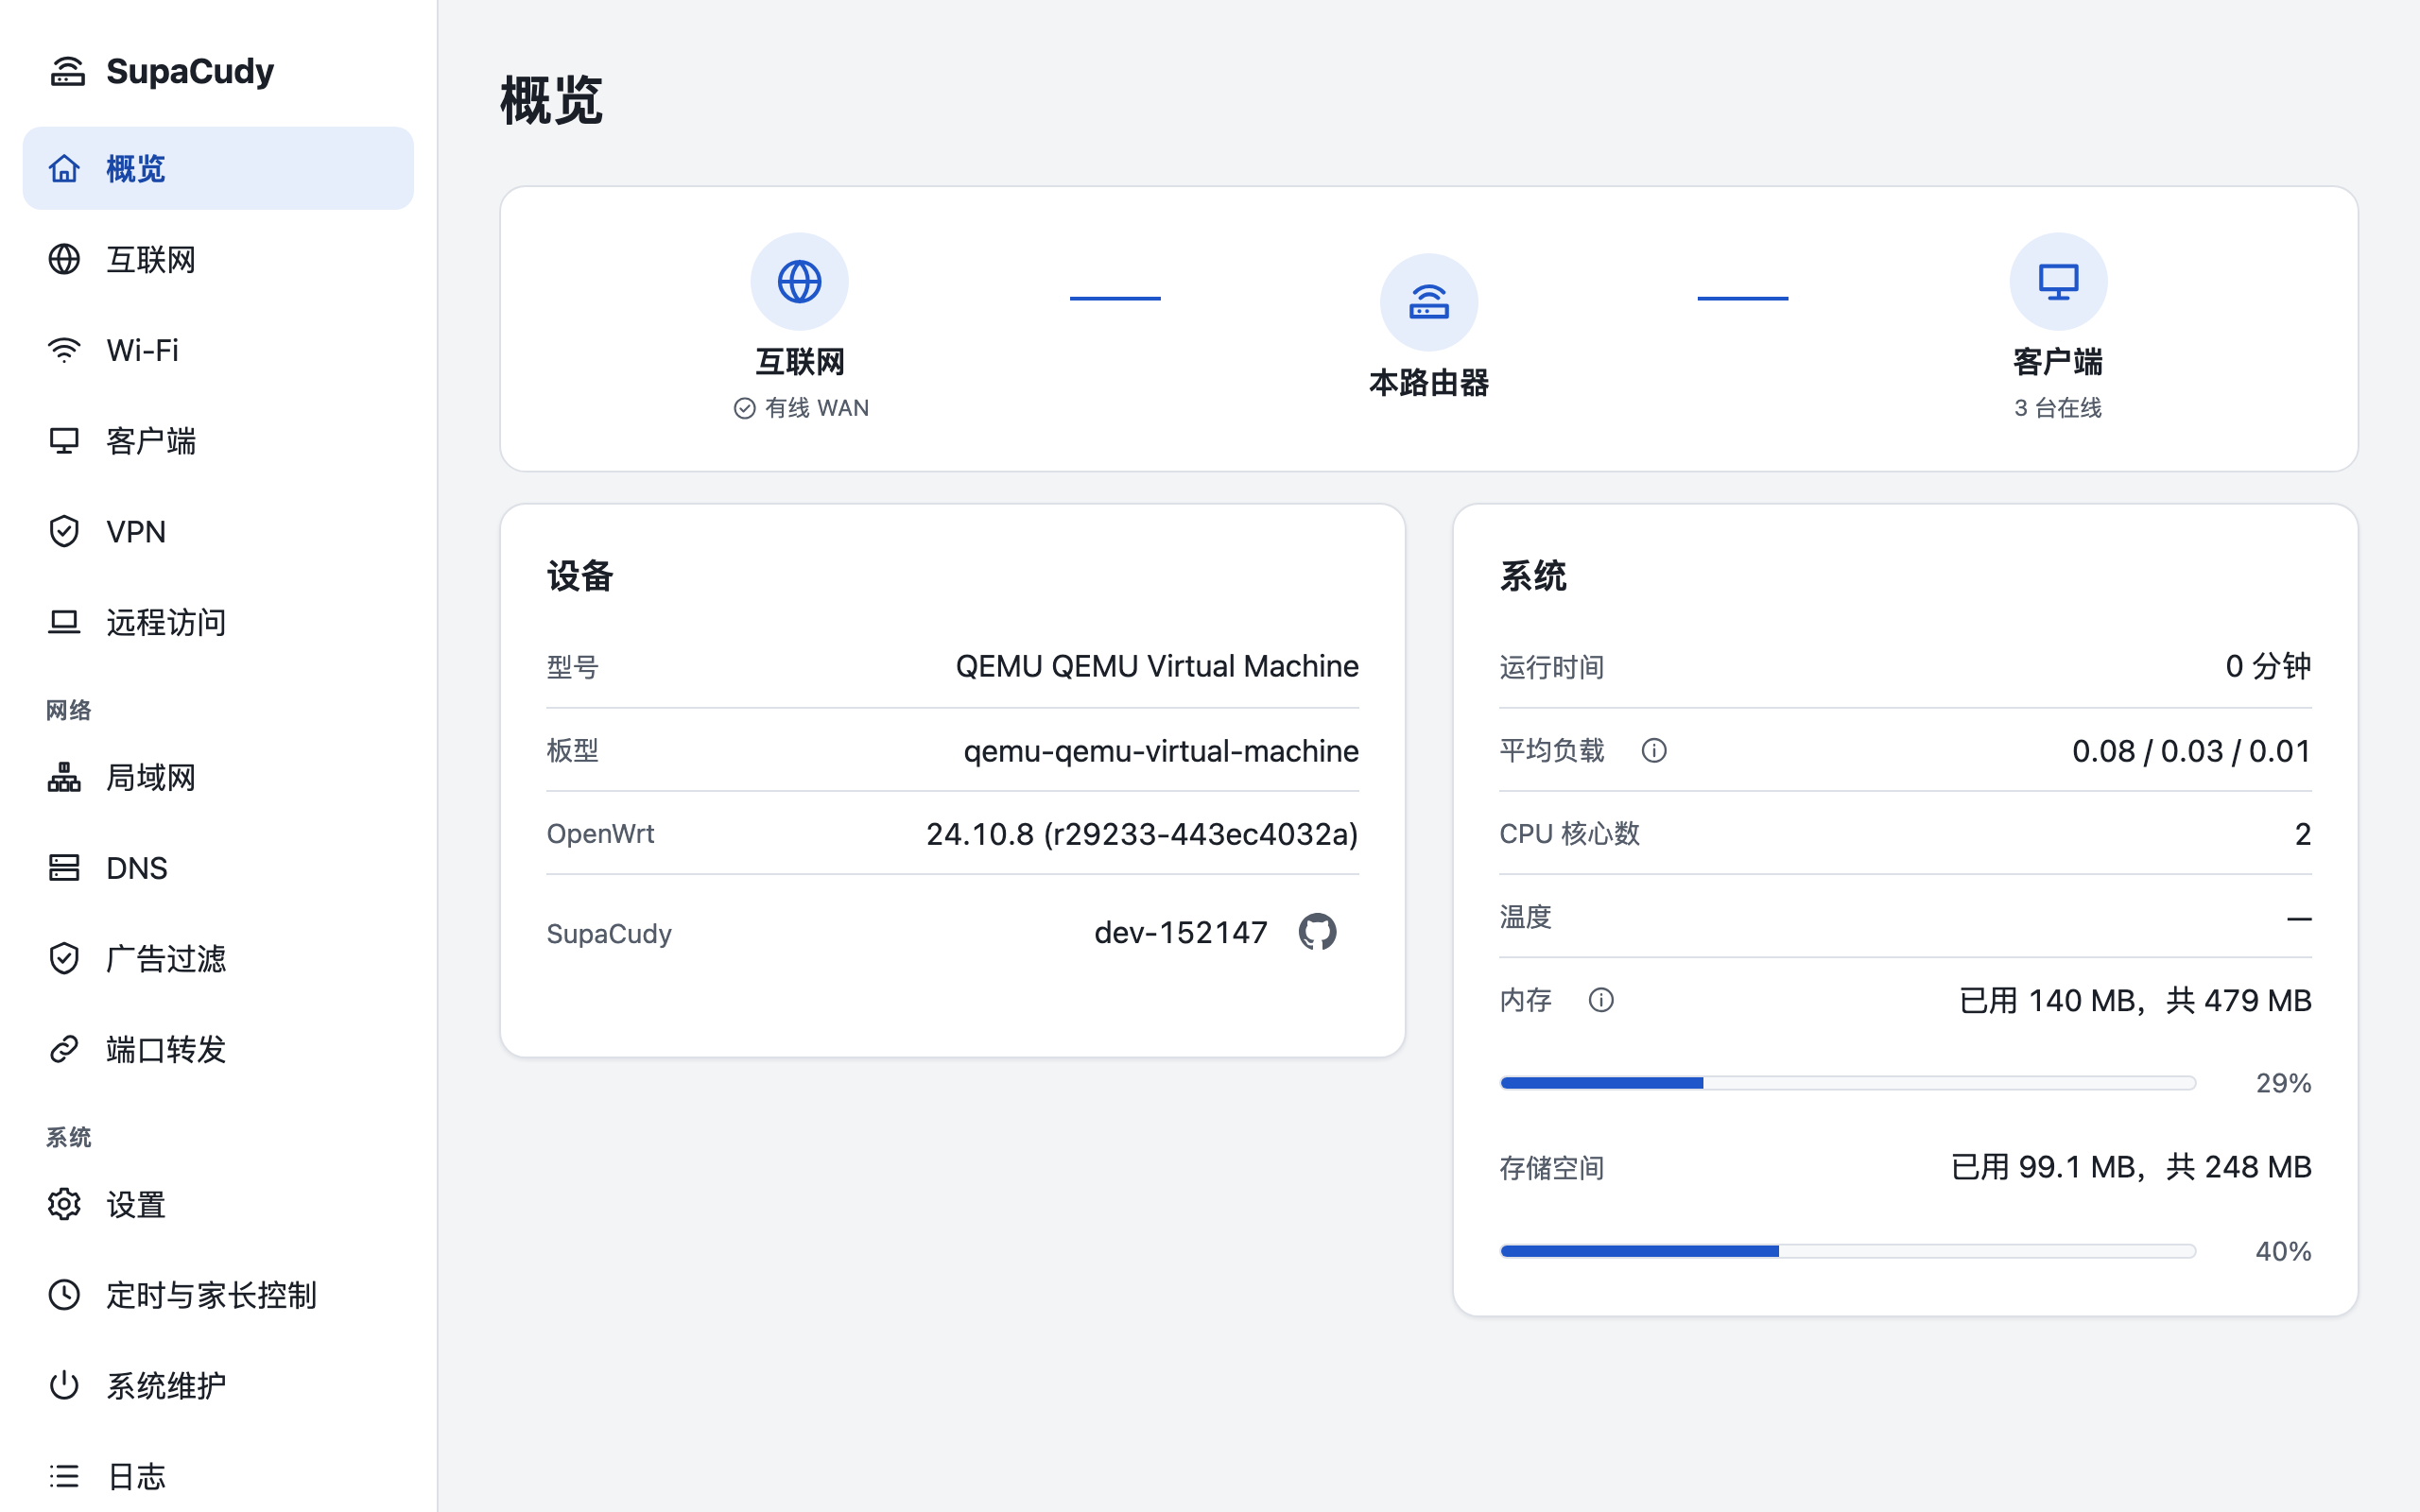Click the link icon beside 端口转发
This screenshot has width=2420, height=1512.
pyautogui.click(x=64, y=1049)
